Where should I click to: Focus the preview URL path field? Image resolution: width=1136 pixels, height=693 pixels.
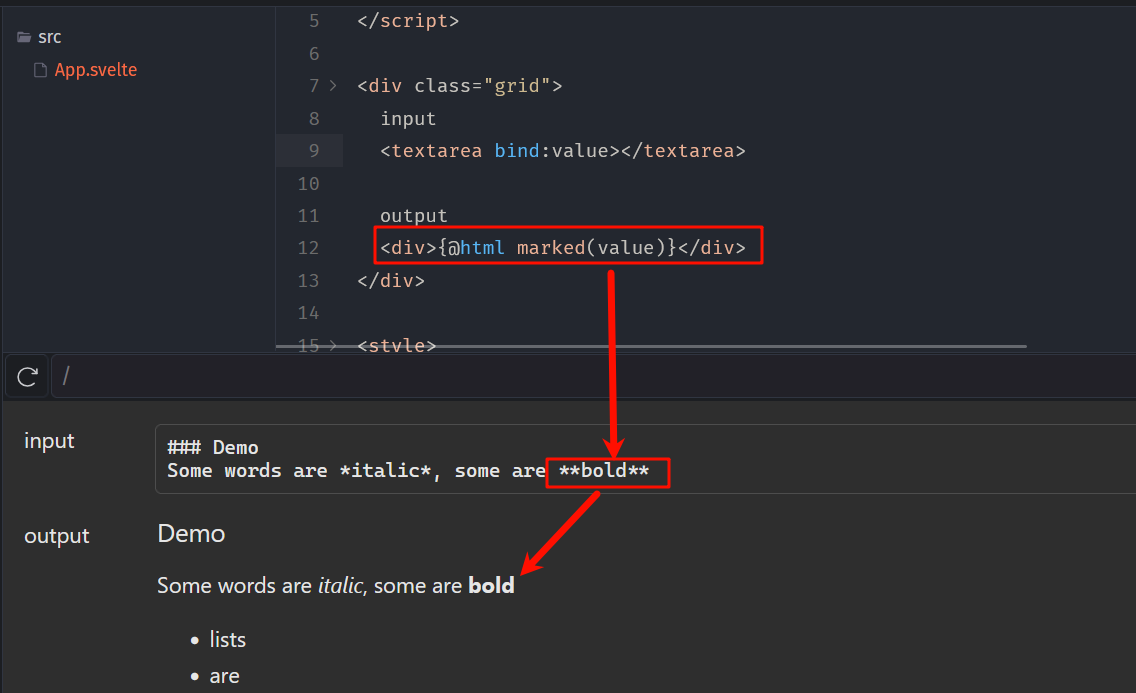click(x=590, y=376)
